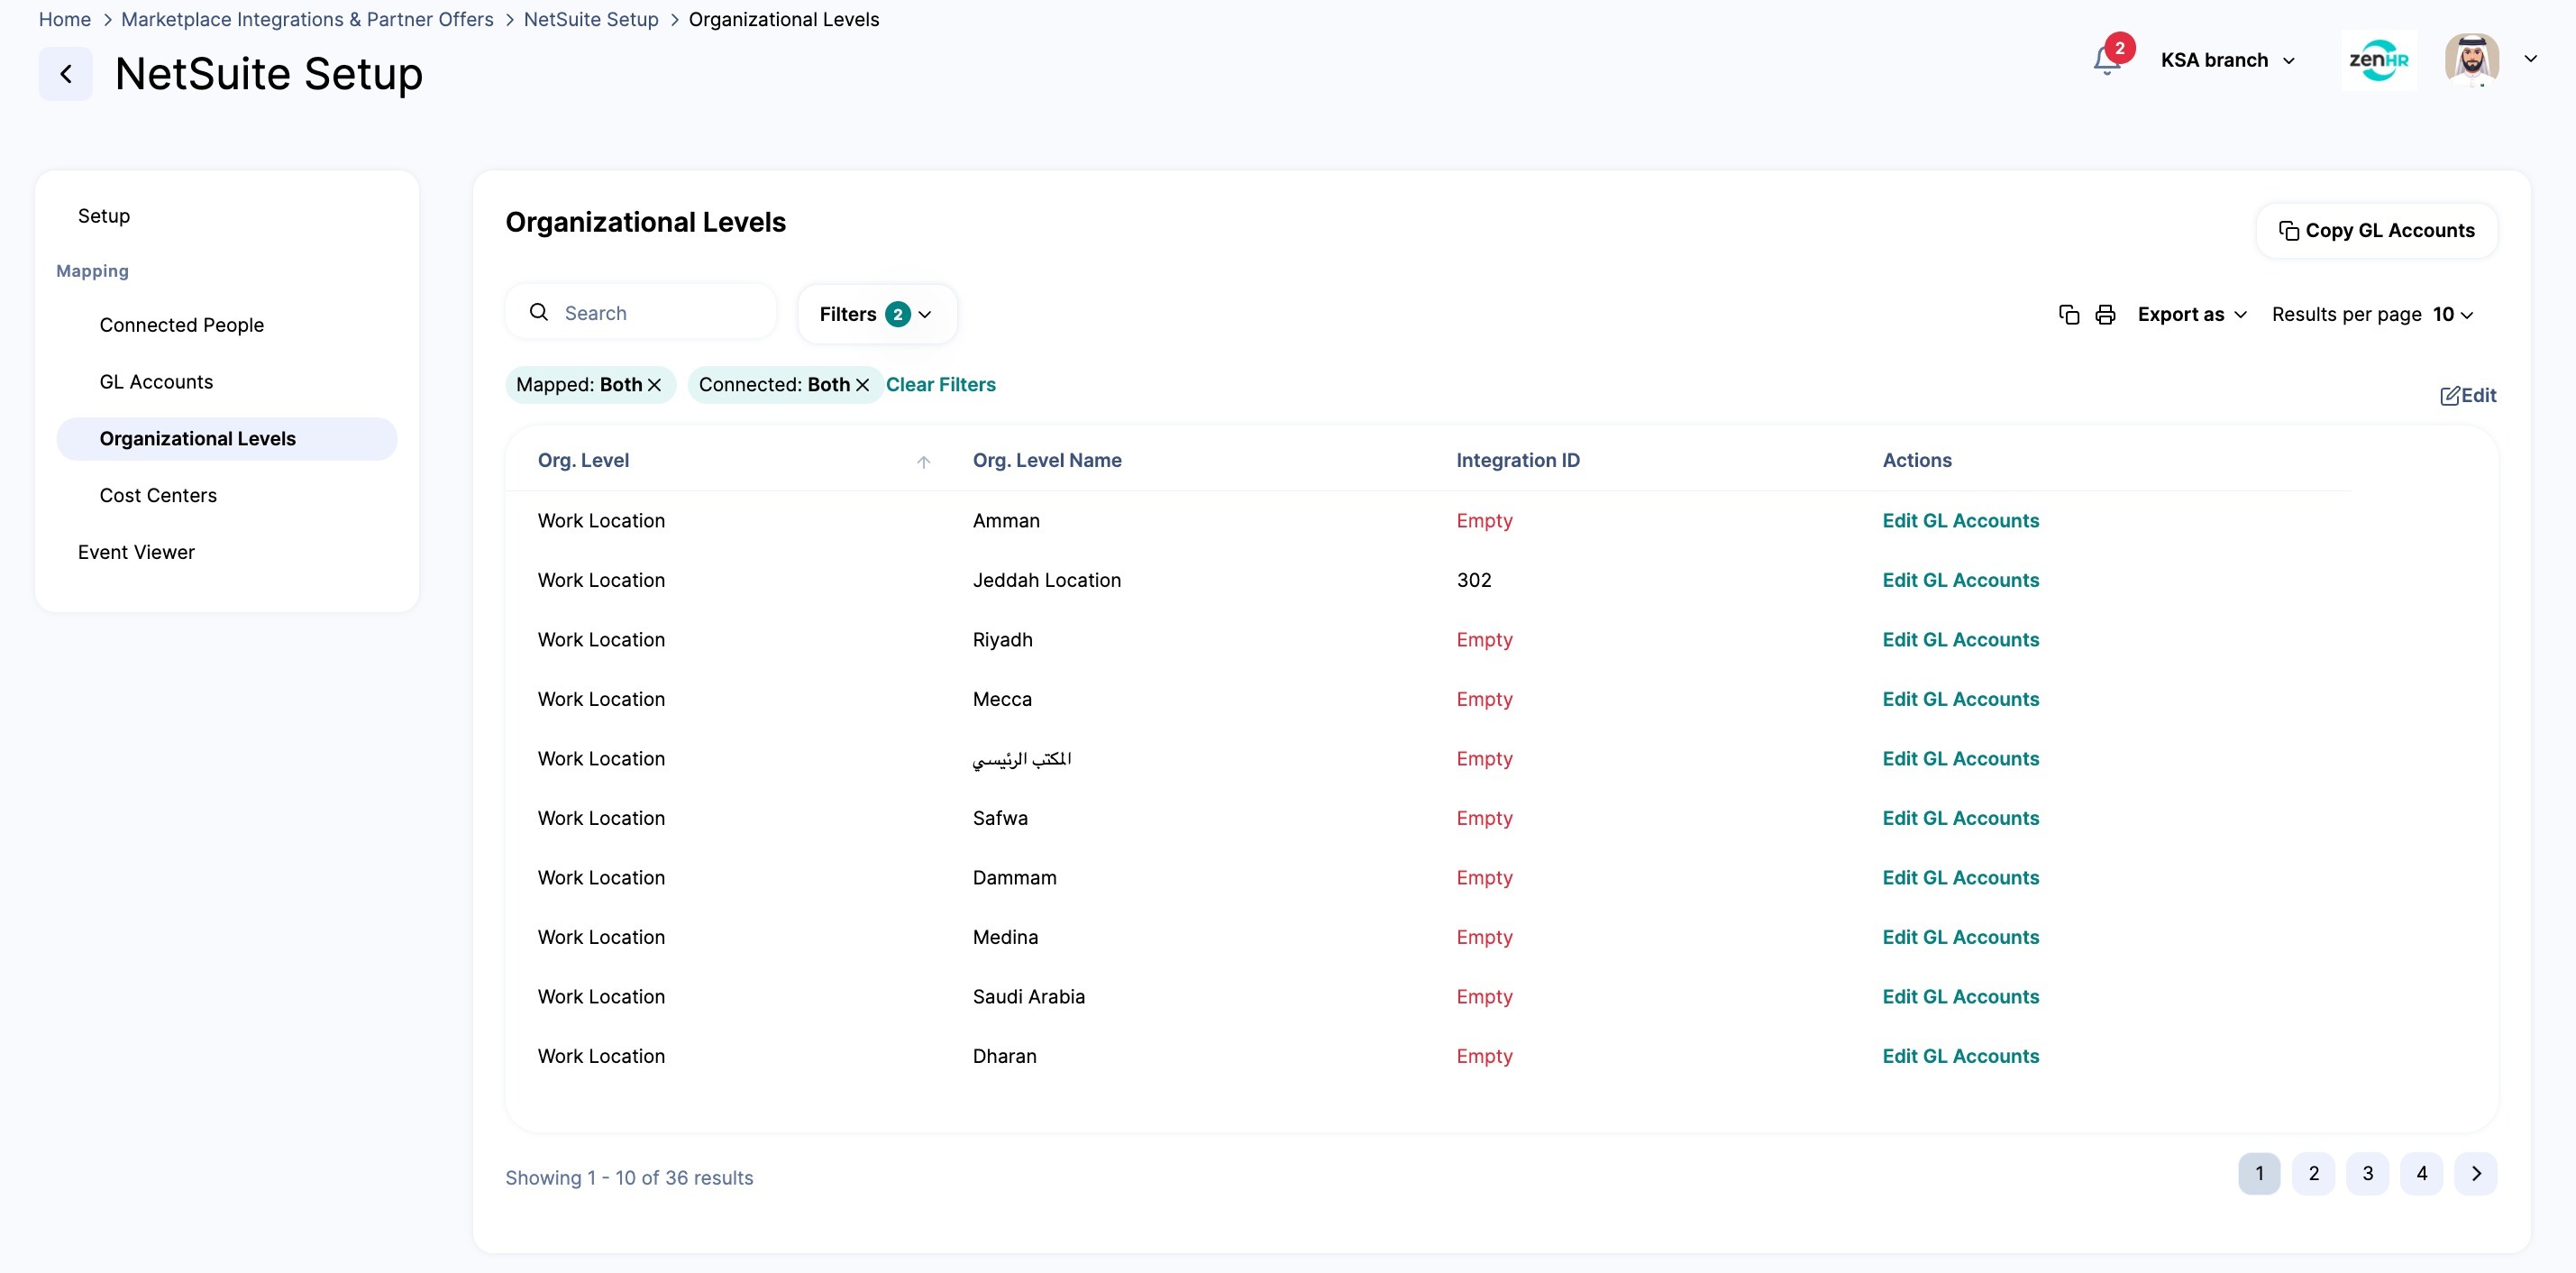This screenshot has height=1273, width=2576.
Task: Click NetSuite Setup breadcrumb link
Action: pos(591,19)
